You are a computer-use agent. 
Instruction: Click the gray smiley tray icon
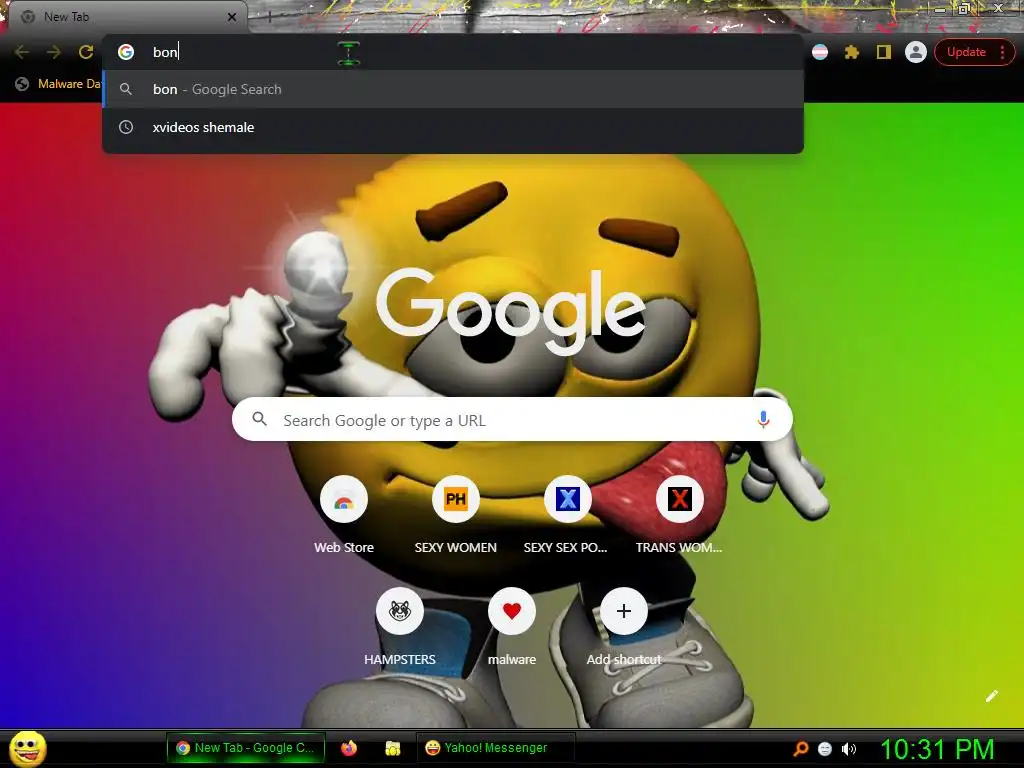[825, 748]
